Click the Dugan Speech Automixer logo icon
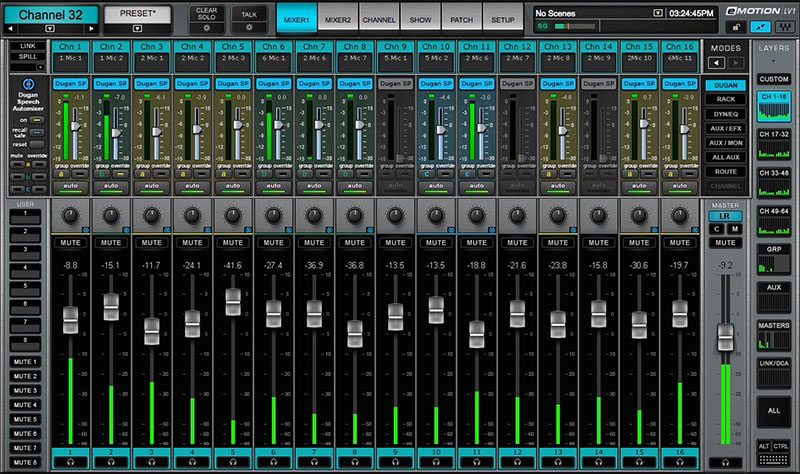 point(28,84)
